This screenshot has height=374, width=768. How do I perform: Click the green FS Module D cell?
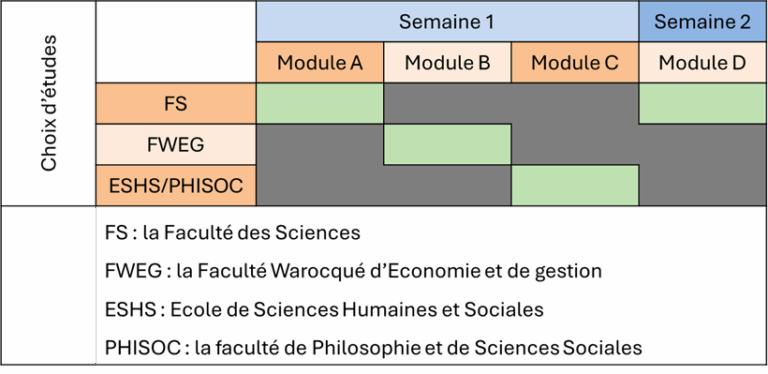pyautogui.click(x=702, y=103)
